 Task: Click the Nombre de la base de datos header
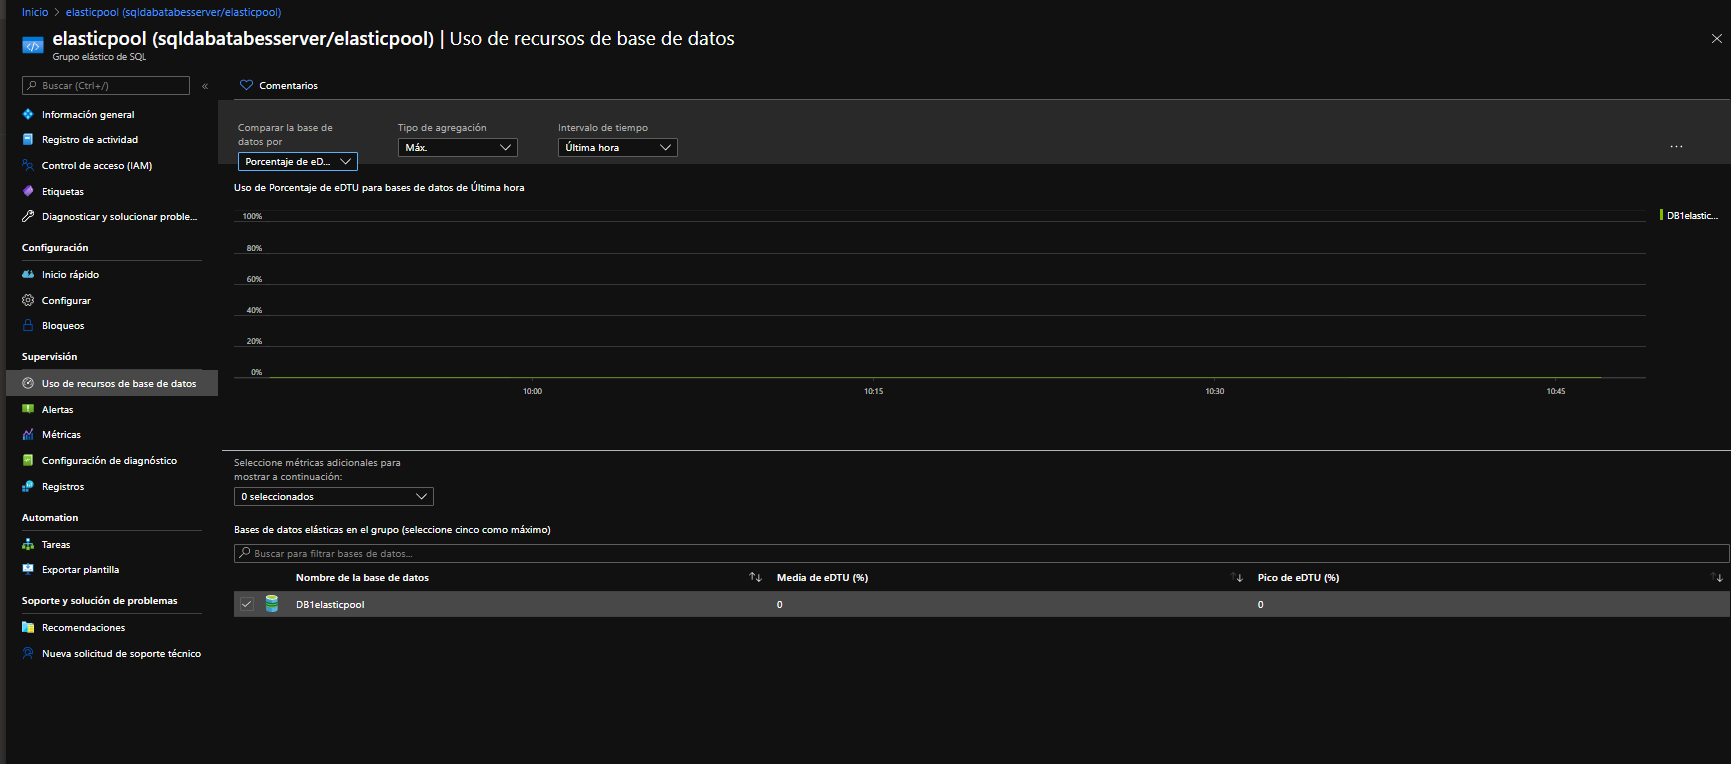click(x=362, y=578)
